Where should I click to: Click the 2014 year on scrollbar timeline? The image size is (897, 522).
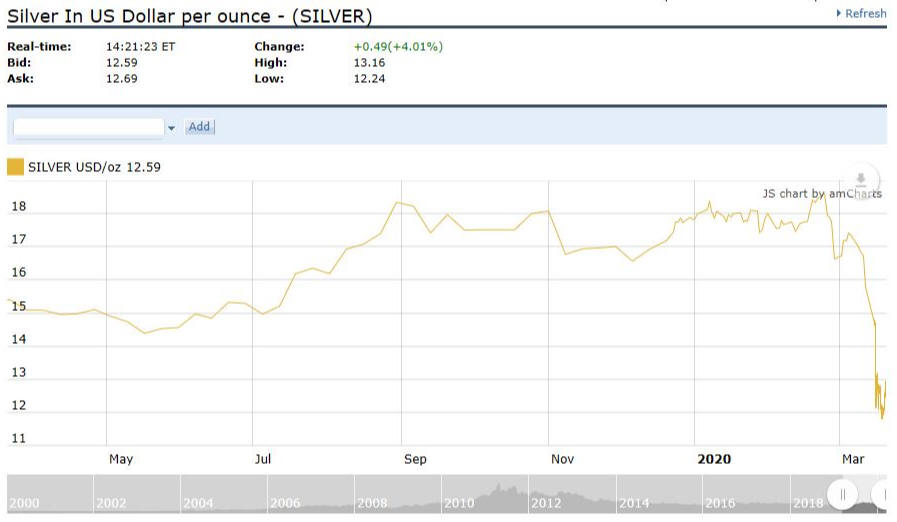[634, 503]
